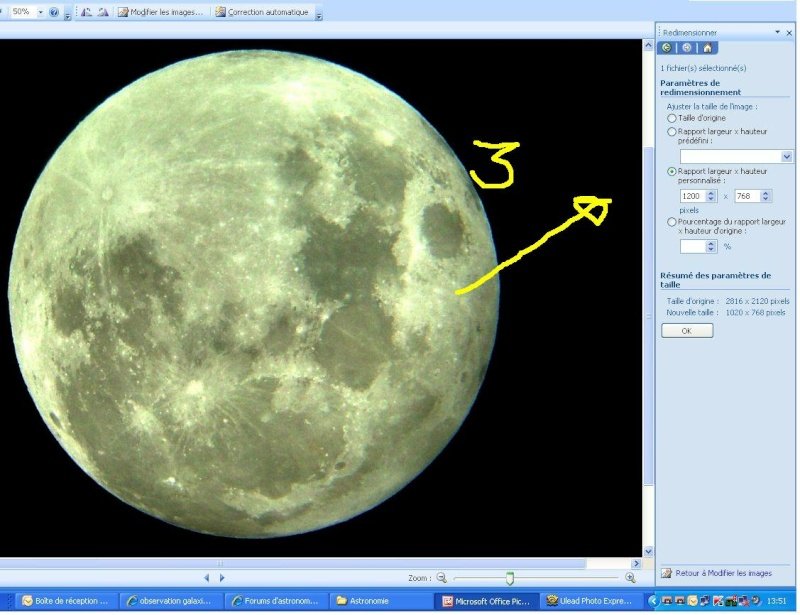Select Rapport largeur x hauteur personnalisé

(x=672, y=171)
